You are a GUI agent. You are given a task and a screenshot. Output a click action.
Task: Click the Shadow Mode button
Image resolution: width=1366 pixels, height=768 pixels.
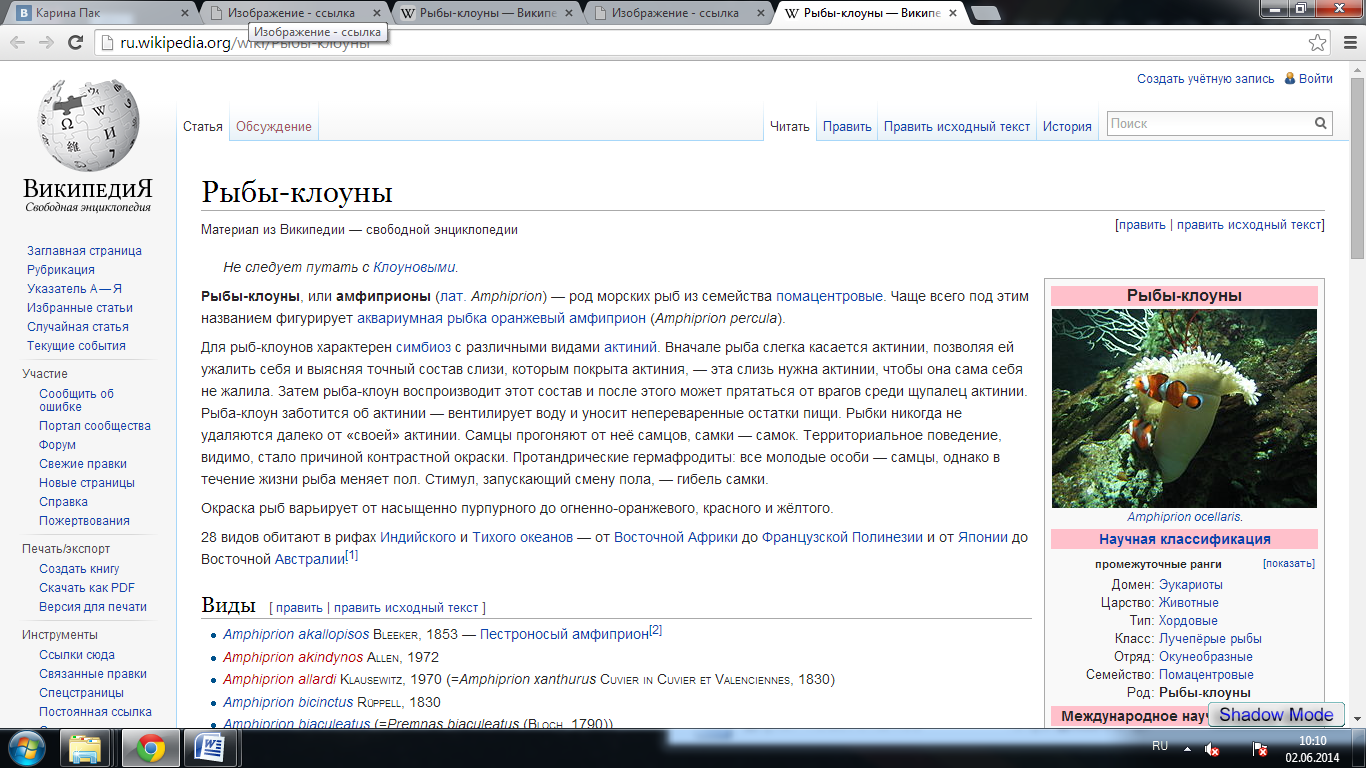[1276, 714]
